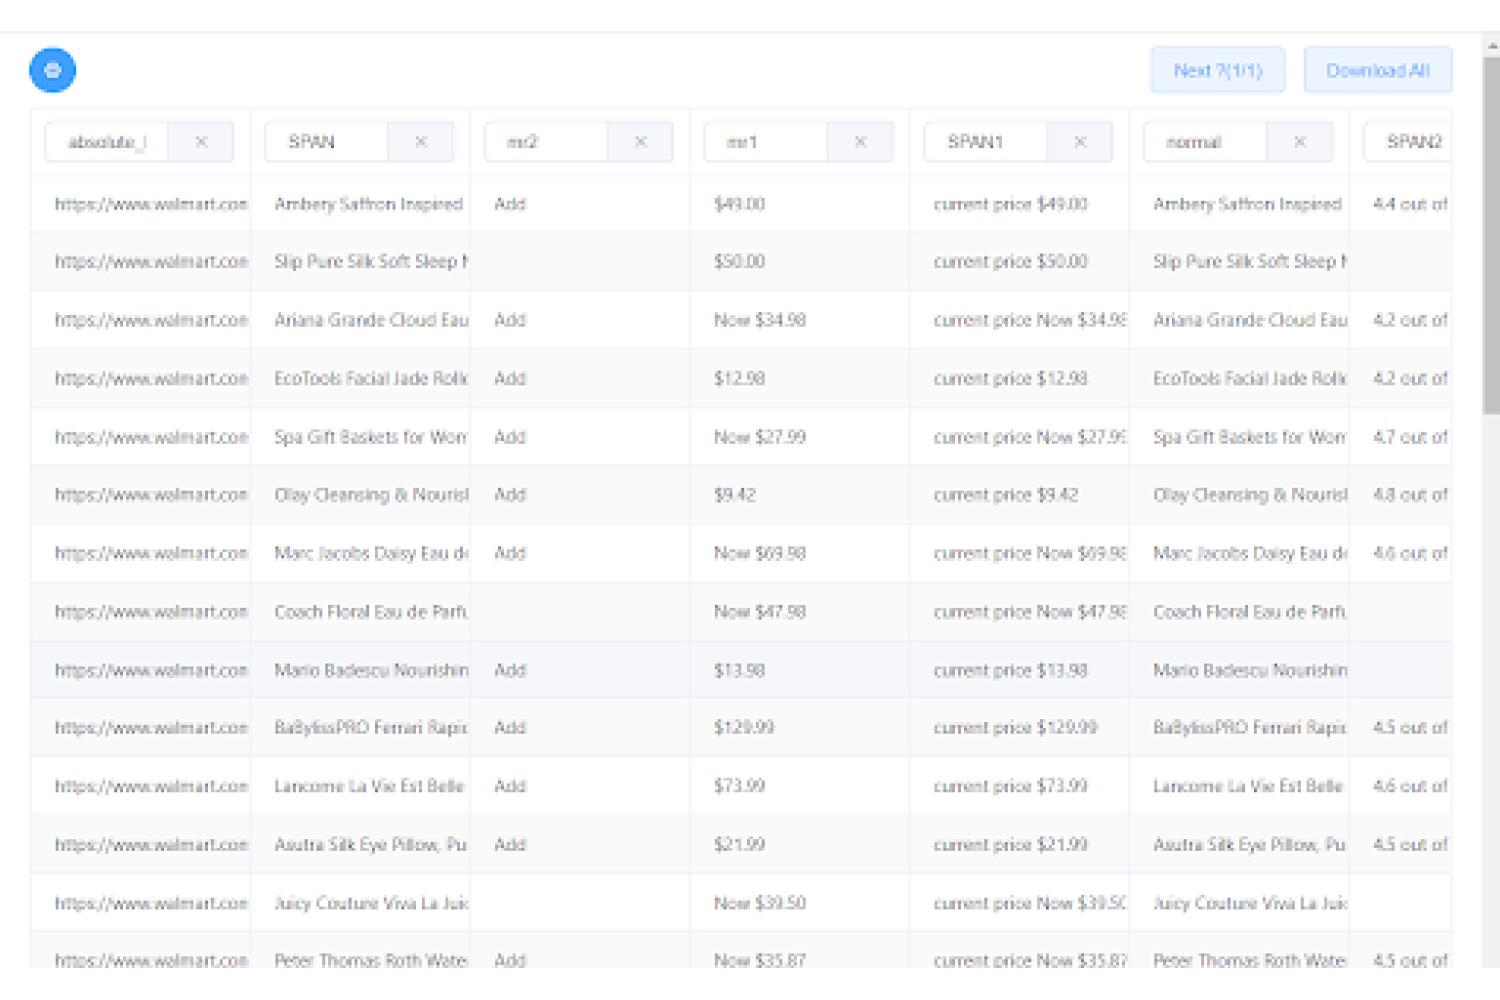Select Mario Badescu Nourishing in SPAN column
The image size is (1500, 1000).
pyautogui.click(x=371, y=670)
